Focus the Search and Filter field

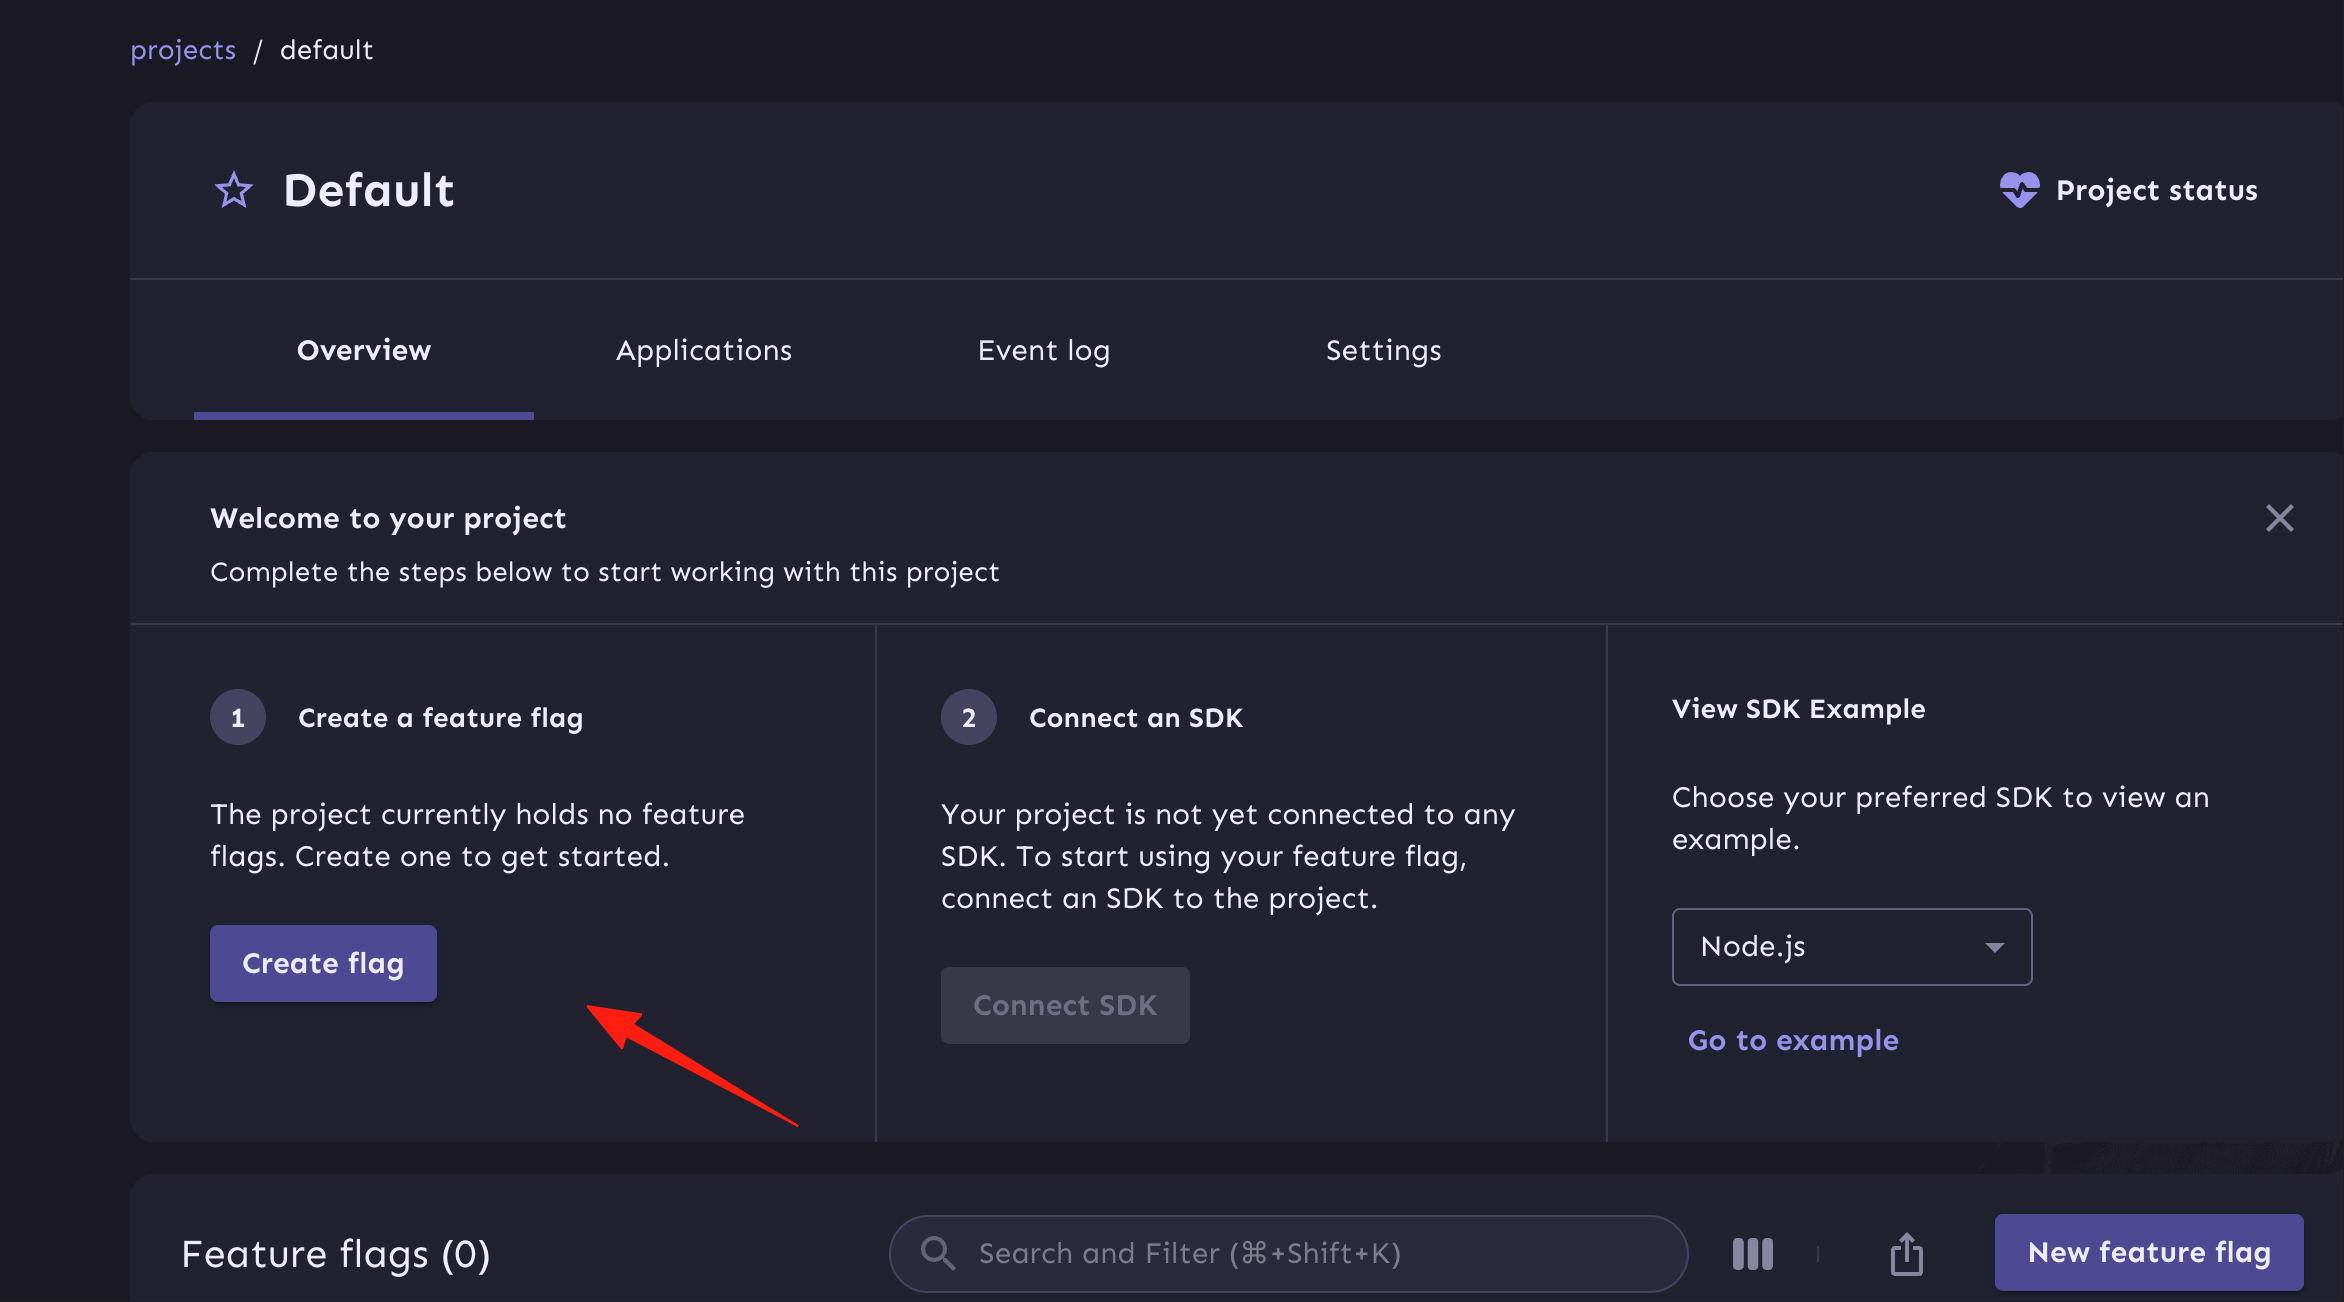tap(1288, 1253)
